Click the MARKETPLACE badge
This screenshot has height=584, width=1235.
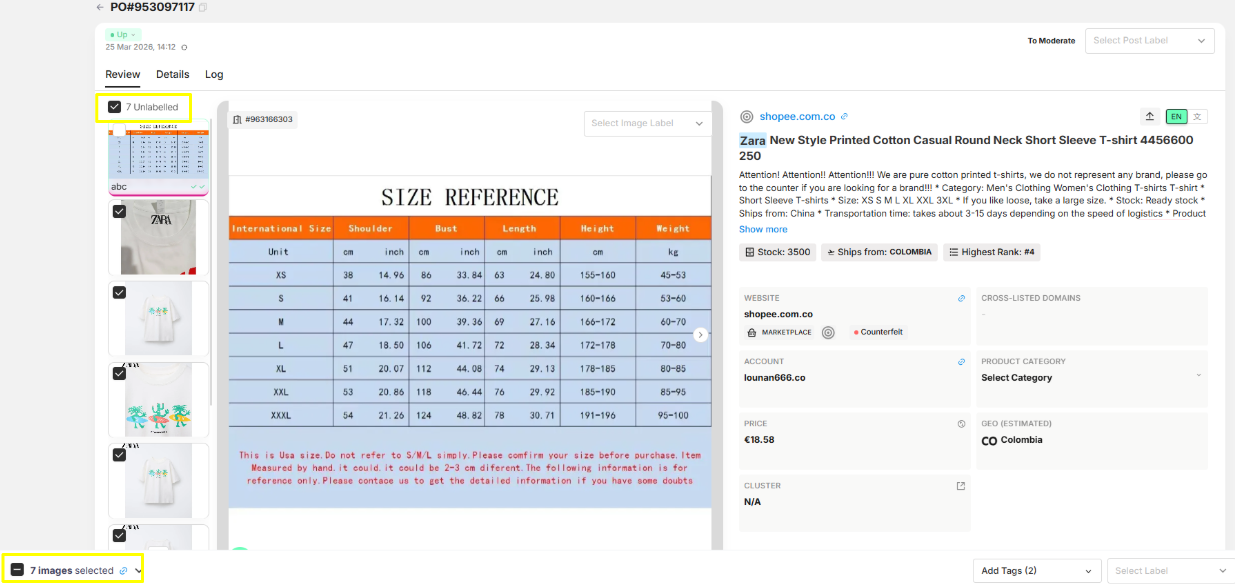[x=780, y=332]
